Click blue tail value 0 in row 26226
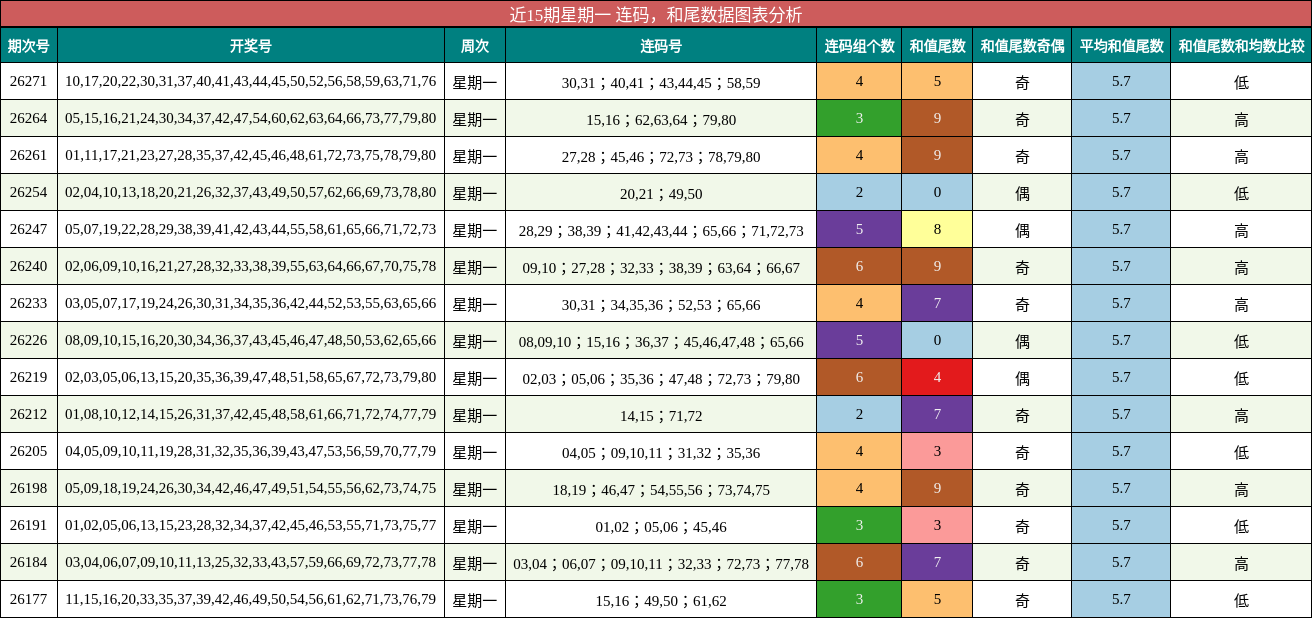Viewport: 1312px width, 618px height. [x=937, y=340]
